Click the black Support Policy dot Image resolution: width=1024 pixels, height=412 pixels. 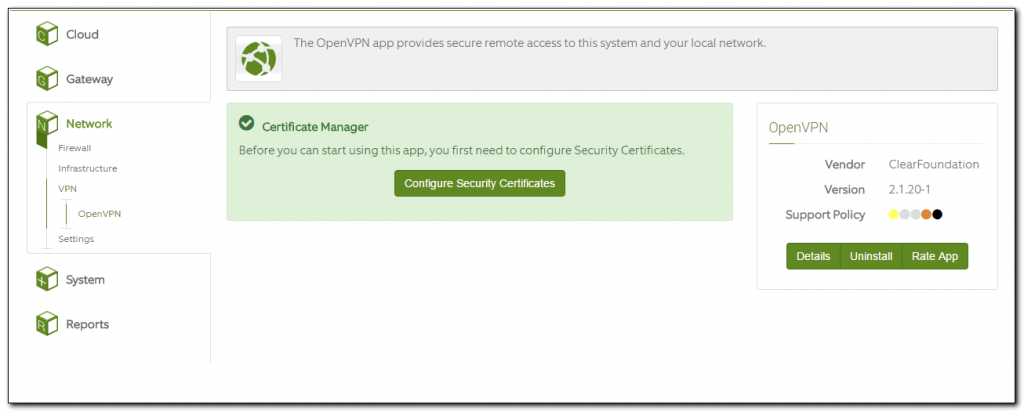coord(938,214)
